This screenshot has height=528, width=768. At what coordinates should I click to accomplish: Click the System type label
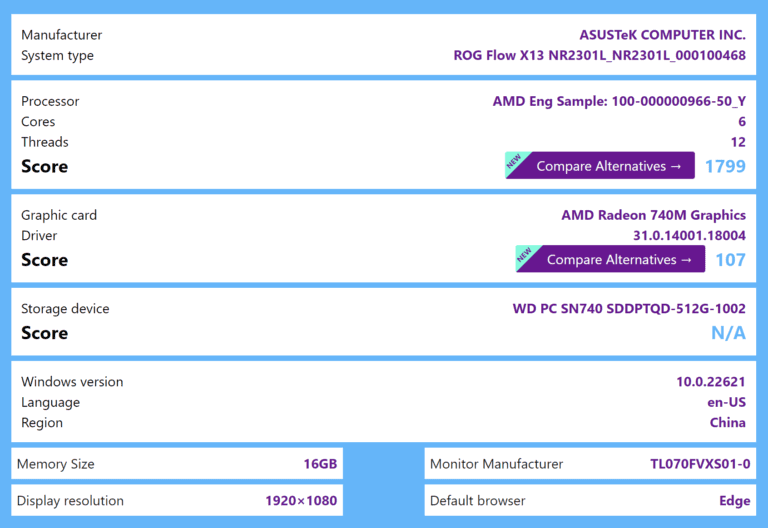pos(57,55)
